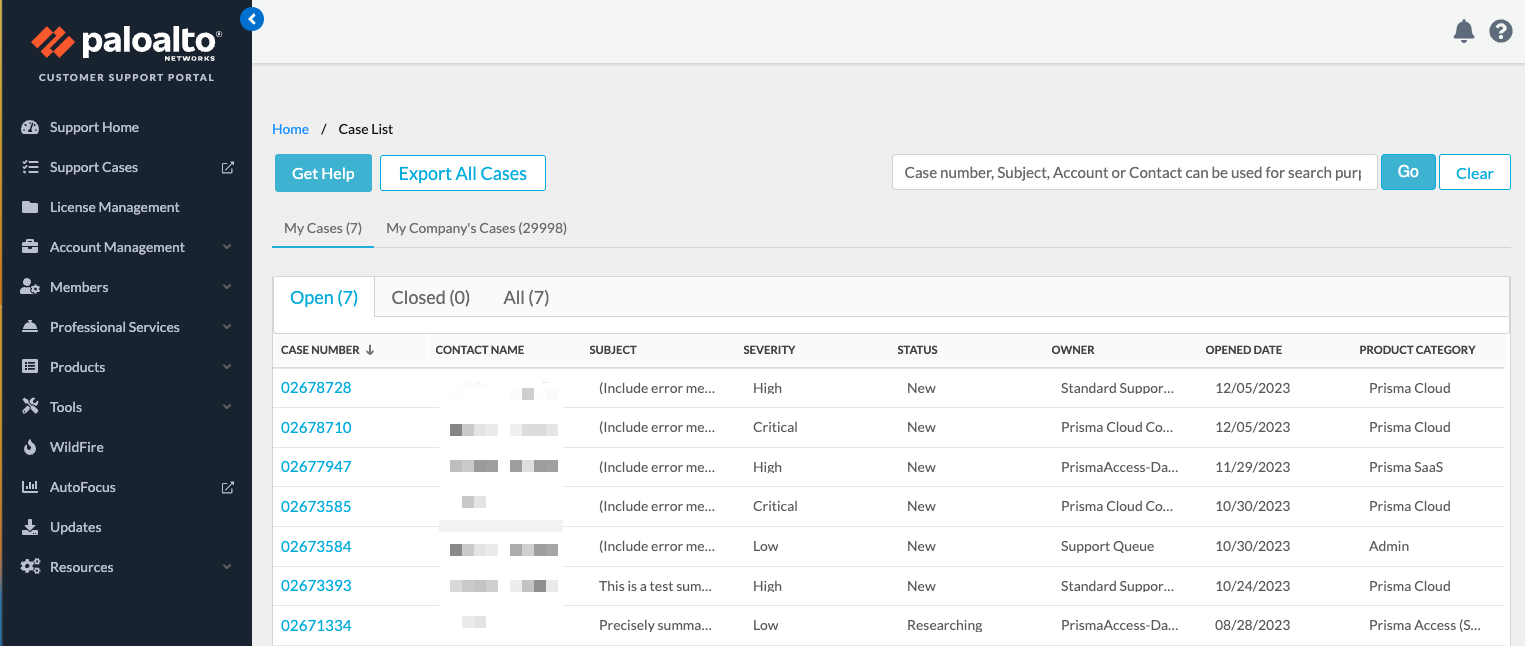Viewport: 1525px width, 646px height.
Task: Open the help question mark icon
Action: 1500,31
